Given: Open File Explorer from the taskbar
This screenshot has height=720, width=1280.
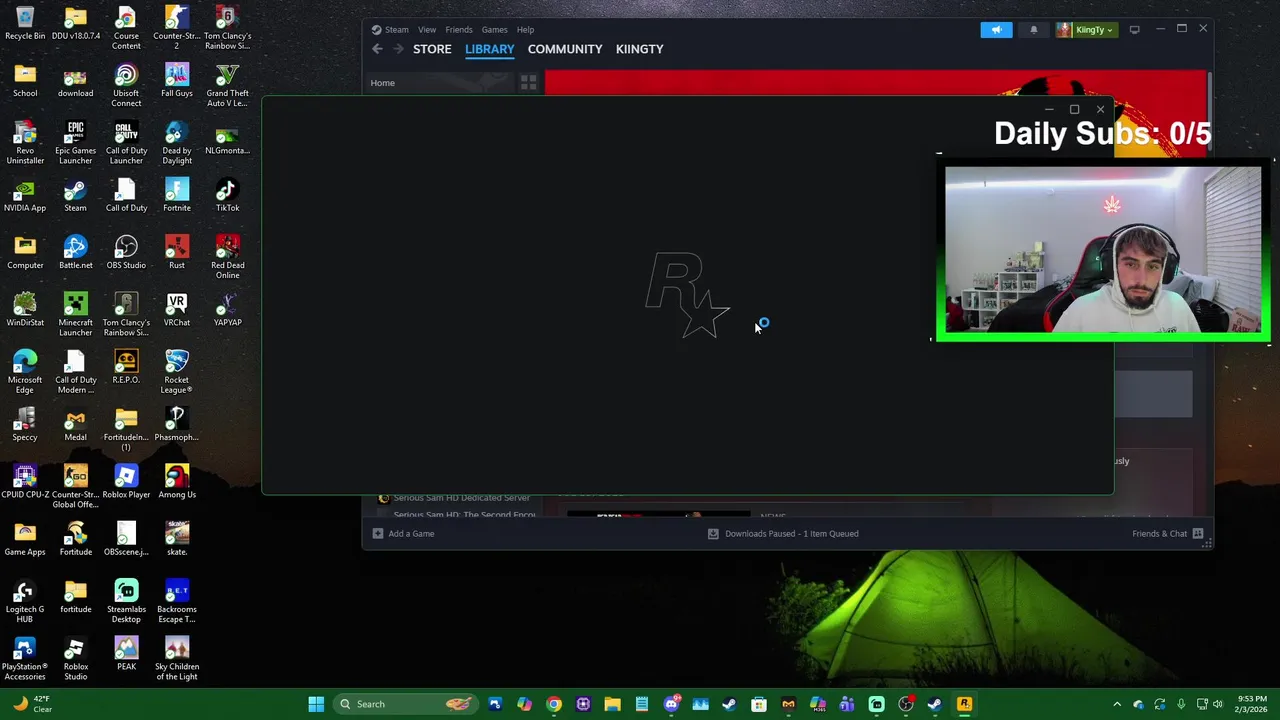Looking at the screenshot, I should click(x=612, y=704).
